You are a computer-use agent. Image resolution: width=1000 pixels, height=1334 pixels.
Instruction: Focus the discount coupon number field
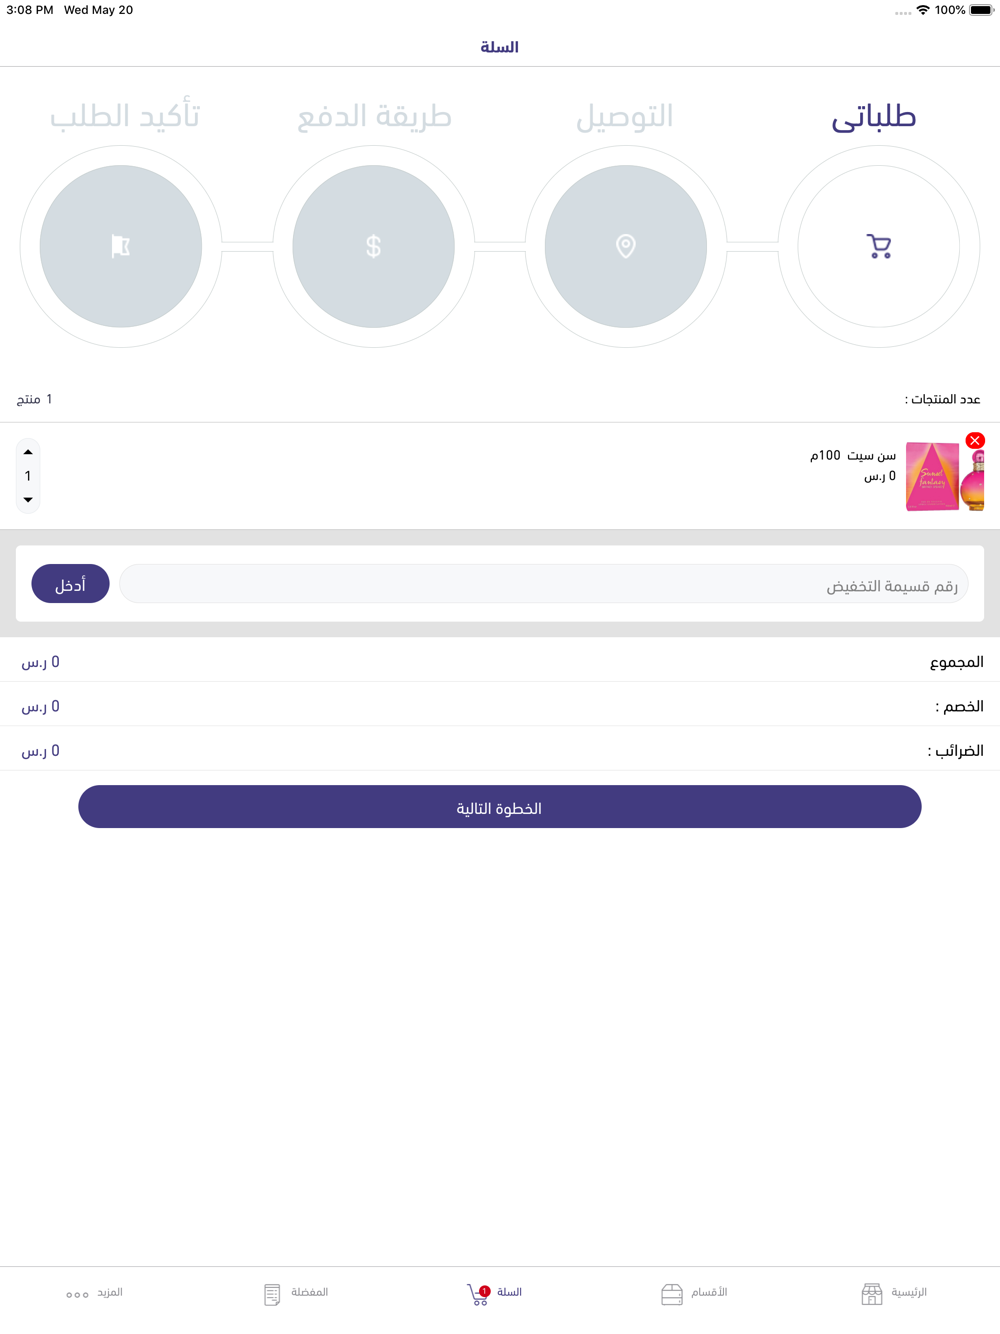[544, 584]
